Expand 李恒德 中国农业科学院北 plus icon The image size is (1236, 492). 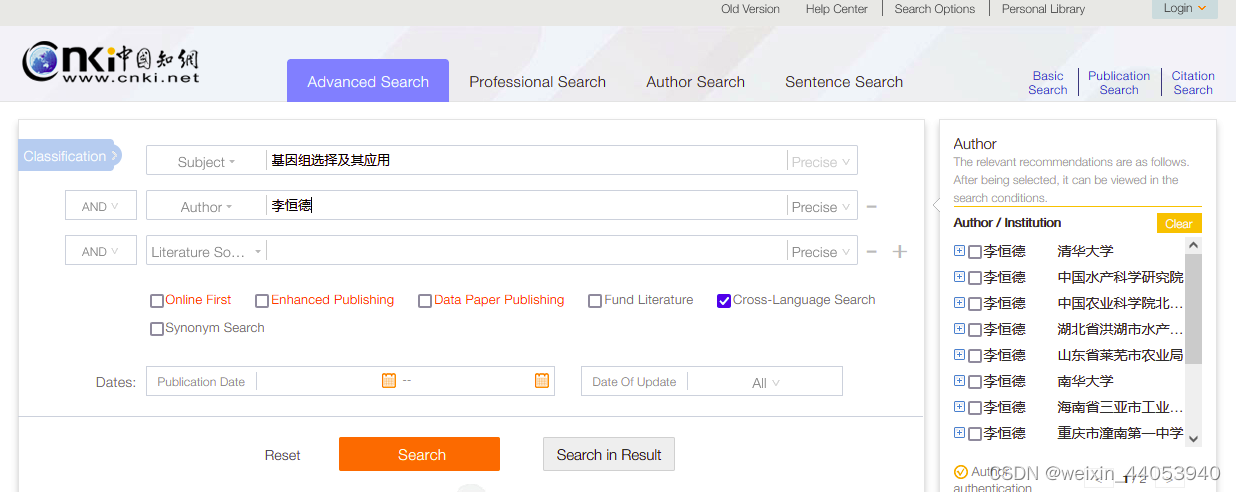tap(960, 303)
